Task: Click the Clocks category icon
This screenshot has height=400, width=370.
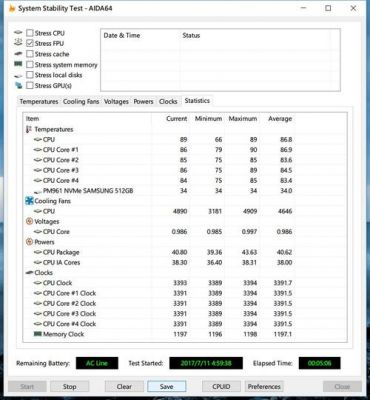Action: tap(30, 273)
